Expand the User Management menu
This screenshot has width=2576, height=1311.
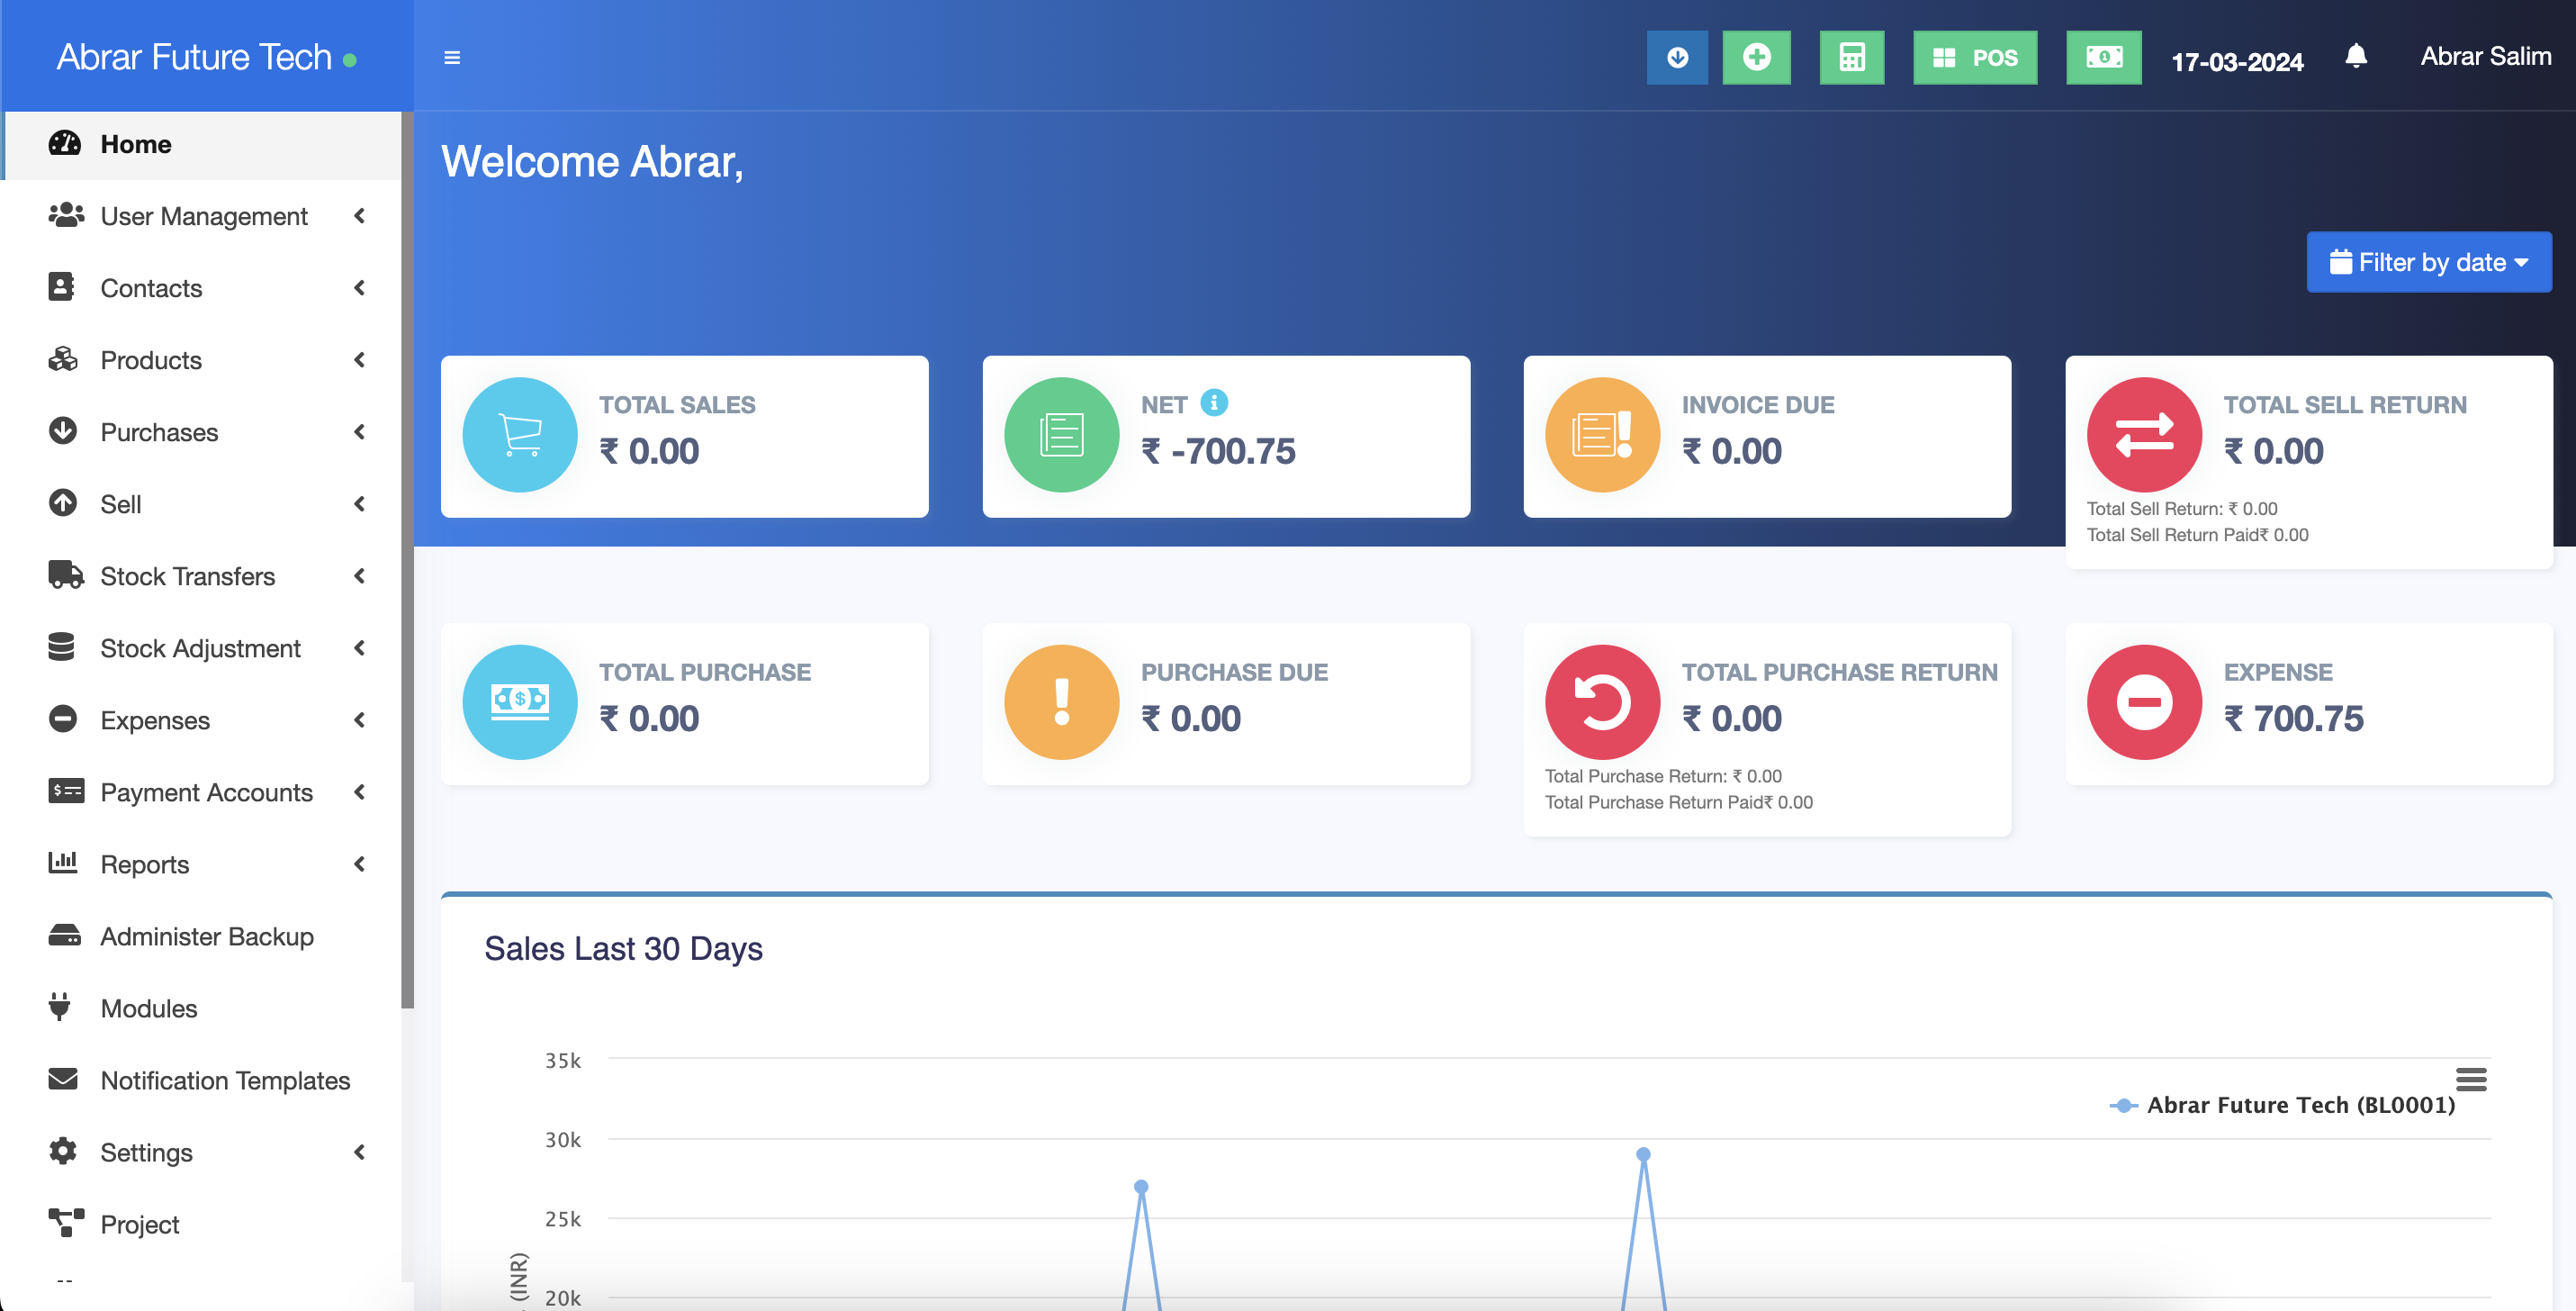(204, 216)
